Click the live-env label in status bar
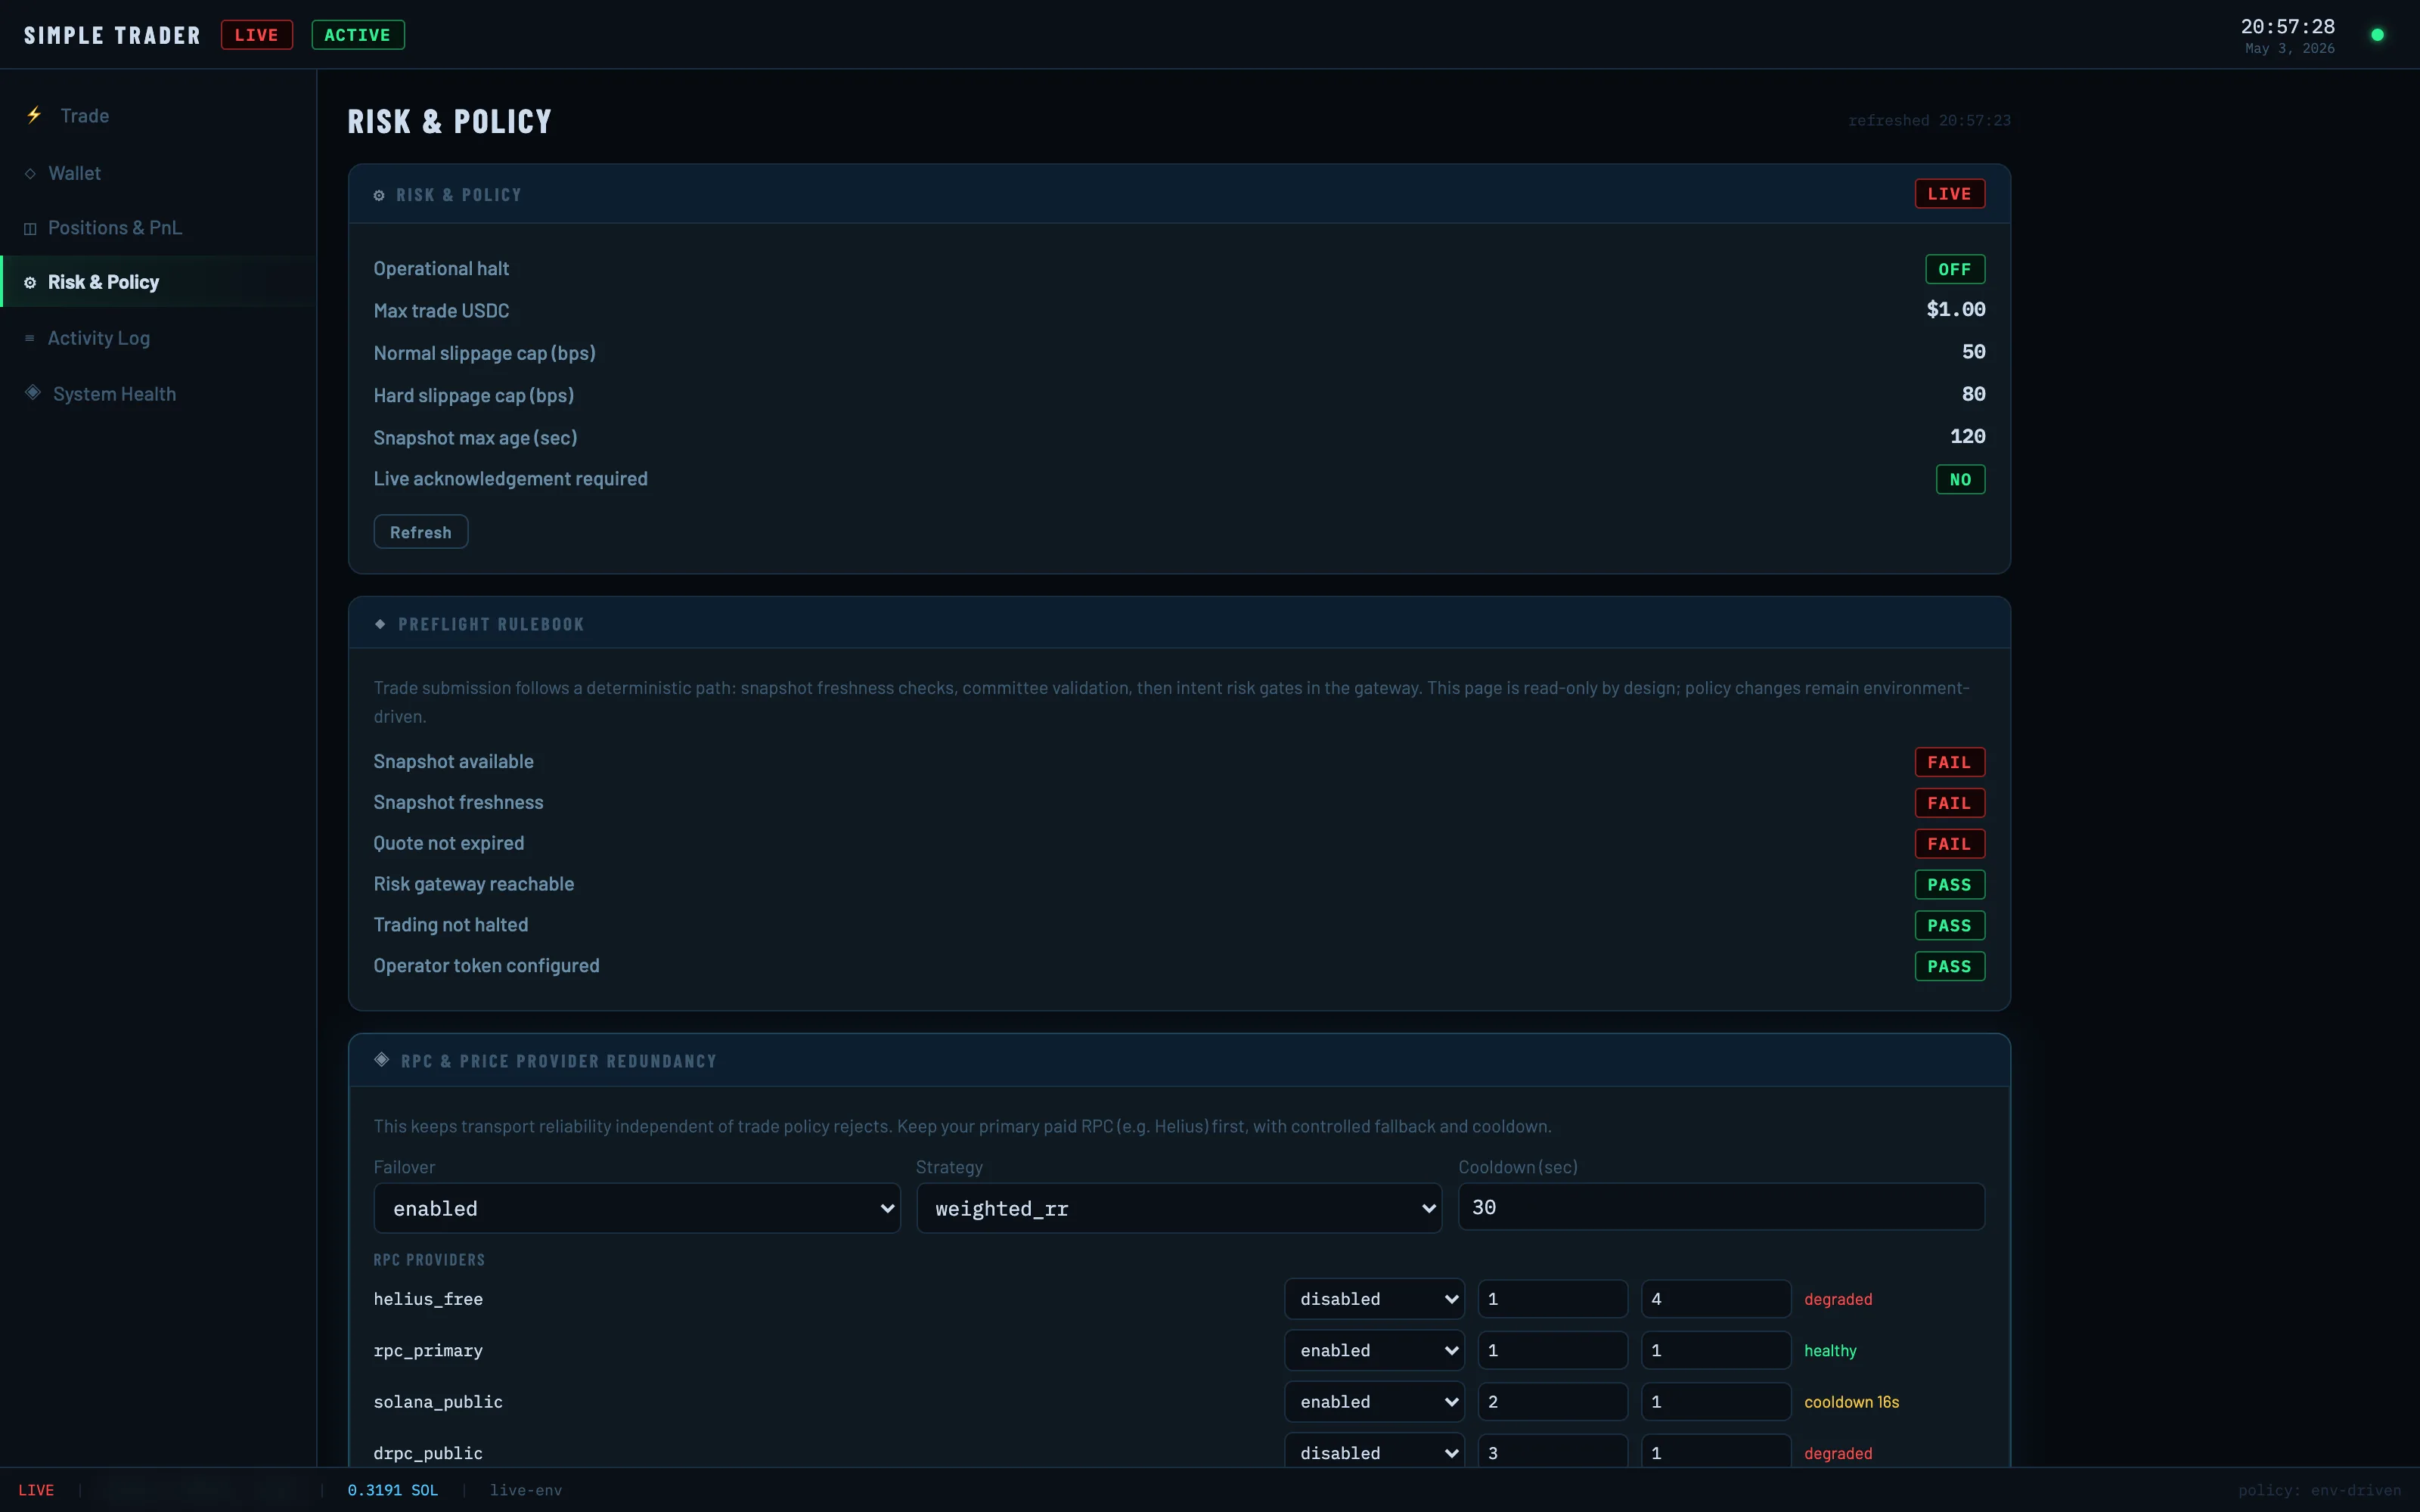Viewport: 2420px width, 1512px height. tap(526, 1490)
